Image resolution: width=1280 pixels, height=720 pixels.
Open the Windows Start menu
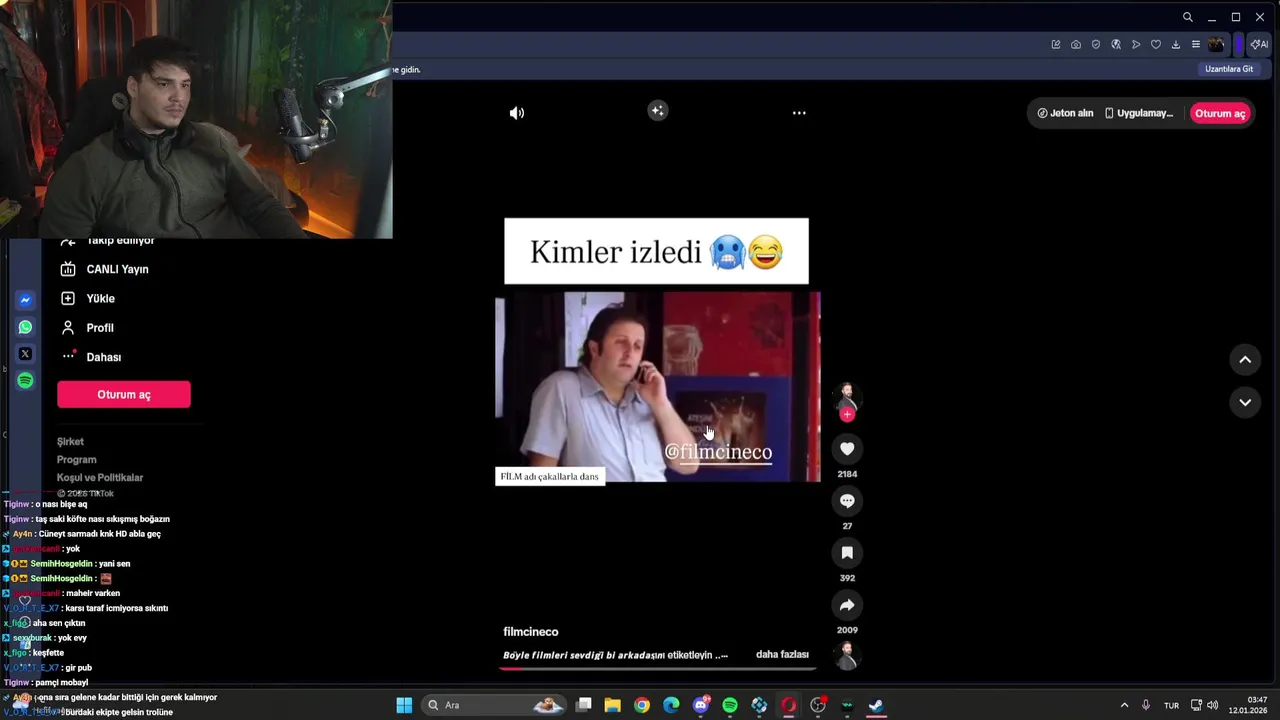tap(404, 705)
